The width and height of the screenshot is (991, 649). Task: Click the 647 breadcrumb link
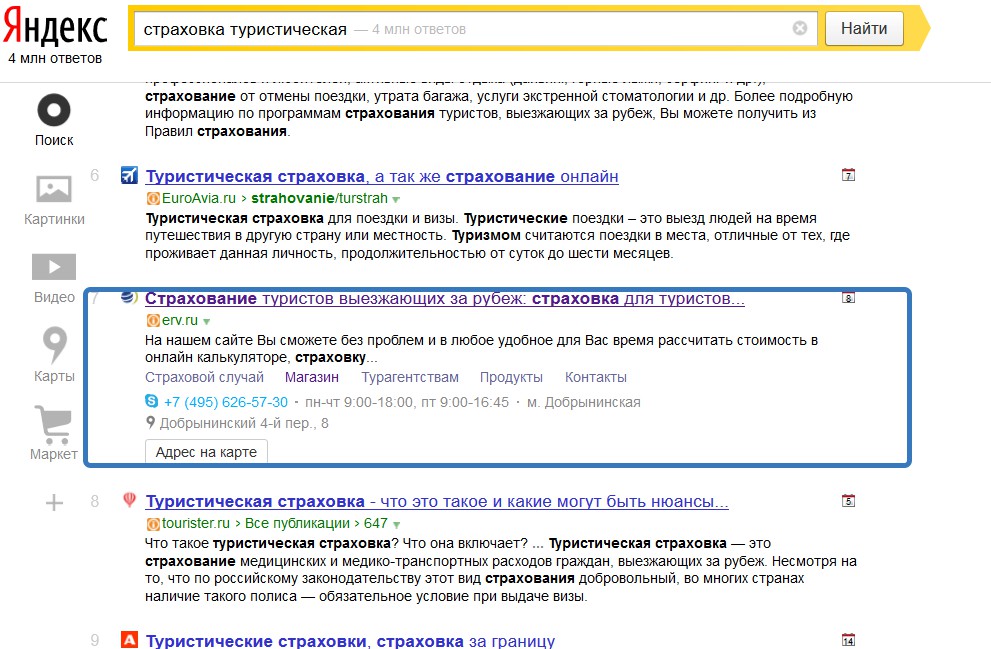(x=375, y=523)
